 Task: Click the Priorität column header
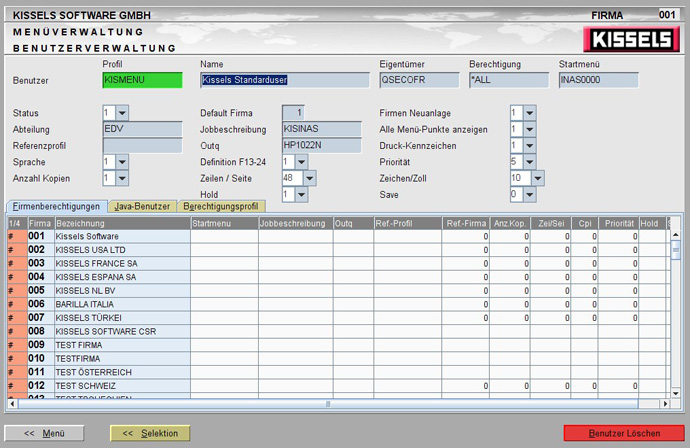[619, 224]
